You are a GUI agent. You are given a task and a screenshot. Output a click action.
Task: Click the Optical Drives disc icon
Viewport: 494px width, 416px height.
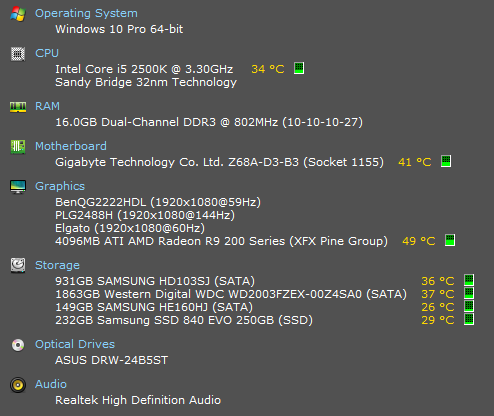coord(18,345)
